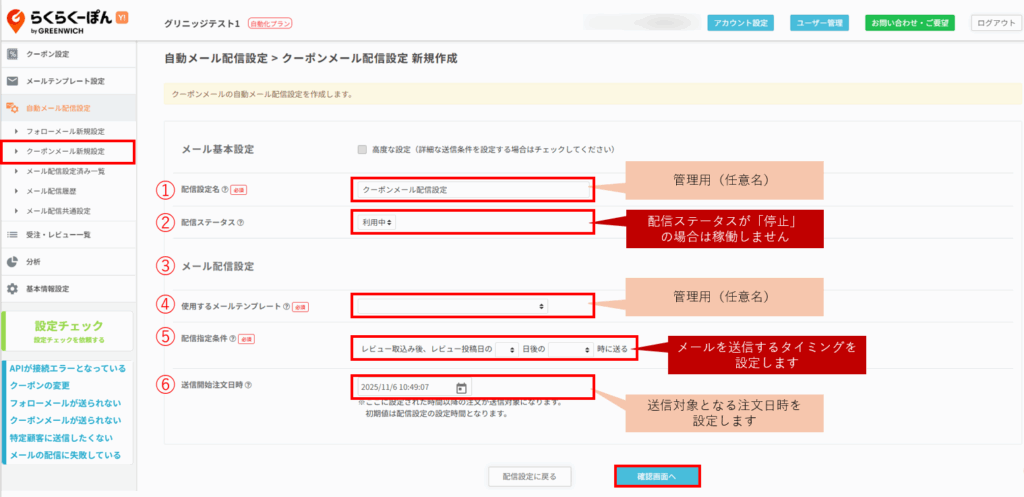Image resolution: width=1024 pixels, height=497 pixels.
Task: Click the 確認画面へ button
Action: [657, 476]
